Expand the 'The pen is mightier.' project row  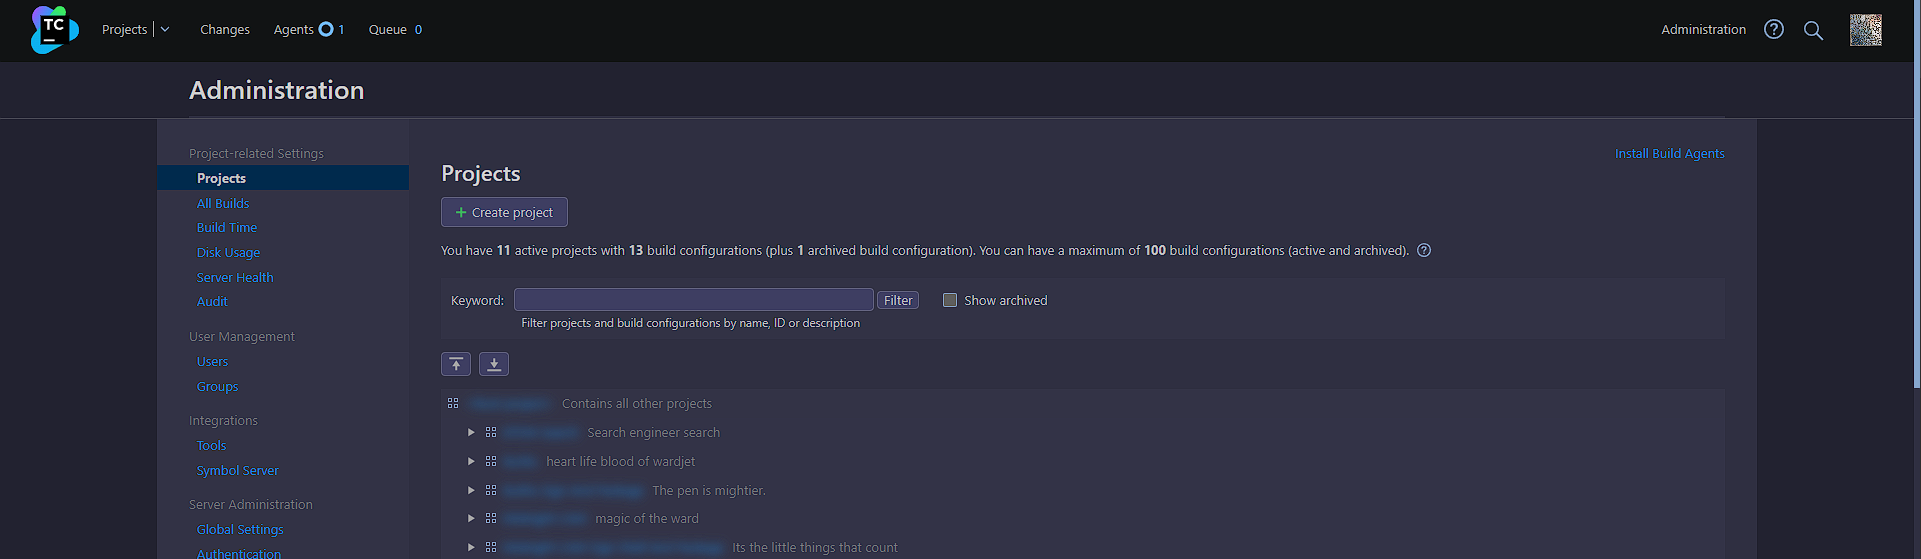point(471,490)
